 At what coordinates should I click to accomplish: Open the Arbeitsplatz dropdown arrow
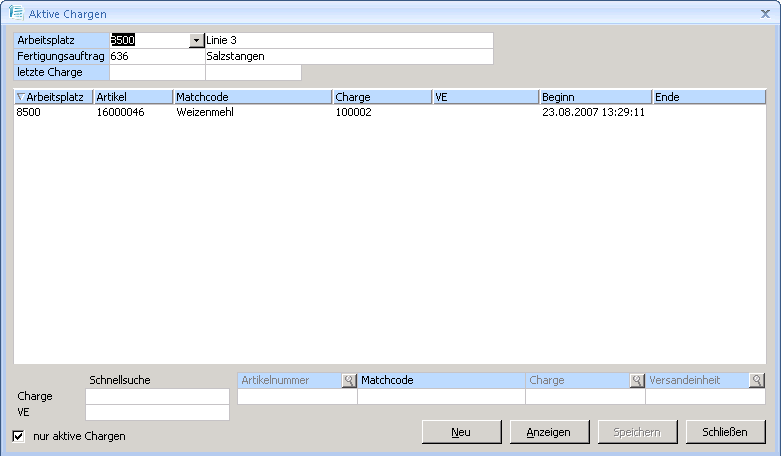tap(196, 40)
